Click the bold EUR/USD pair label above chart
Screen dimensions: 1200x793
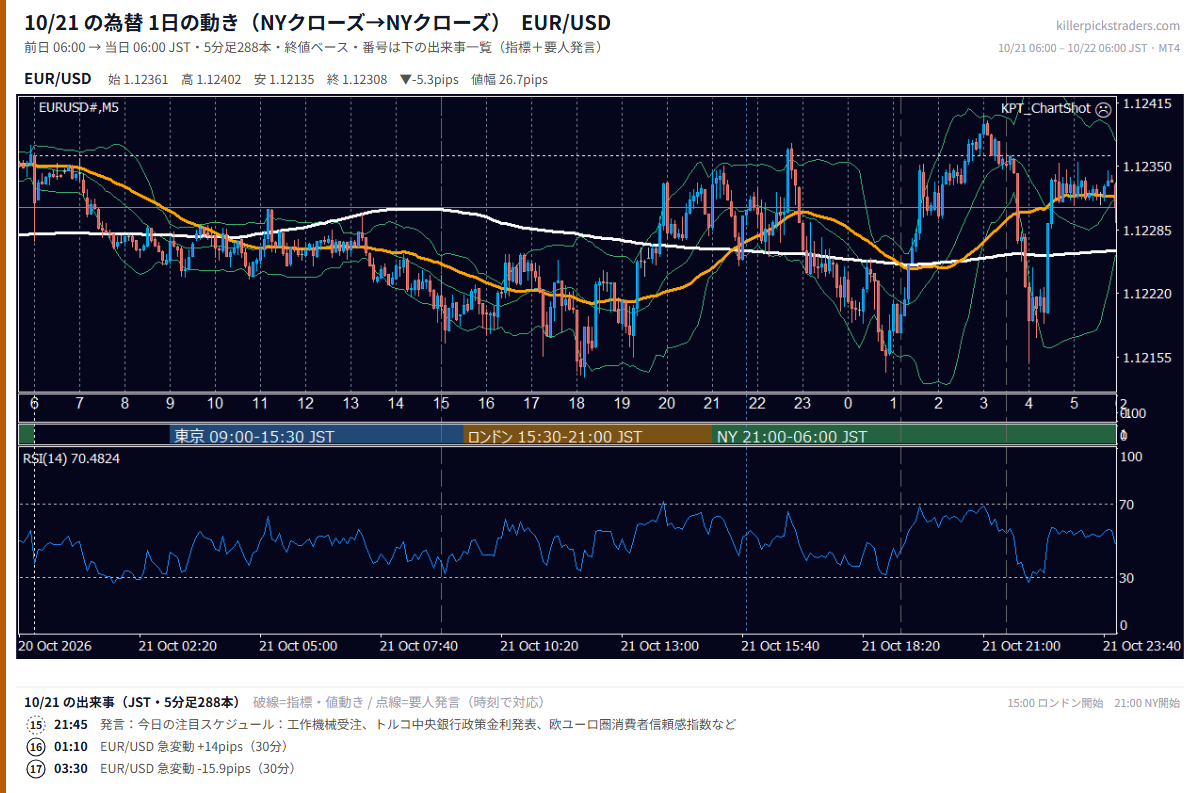58,78
